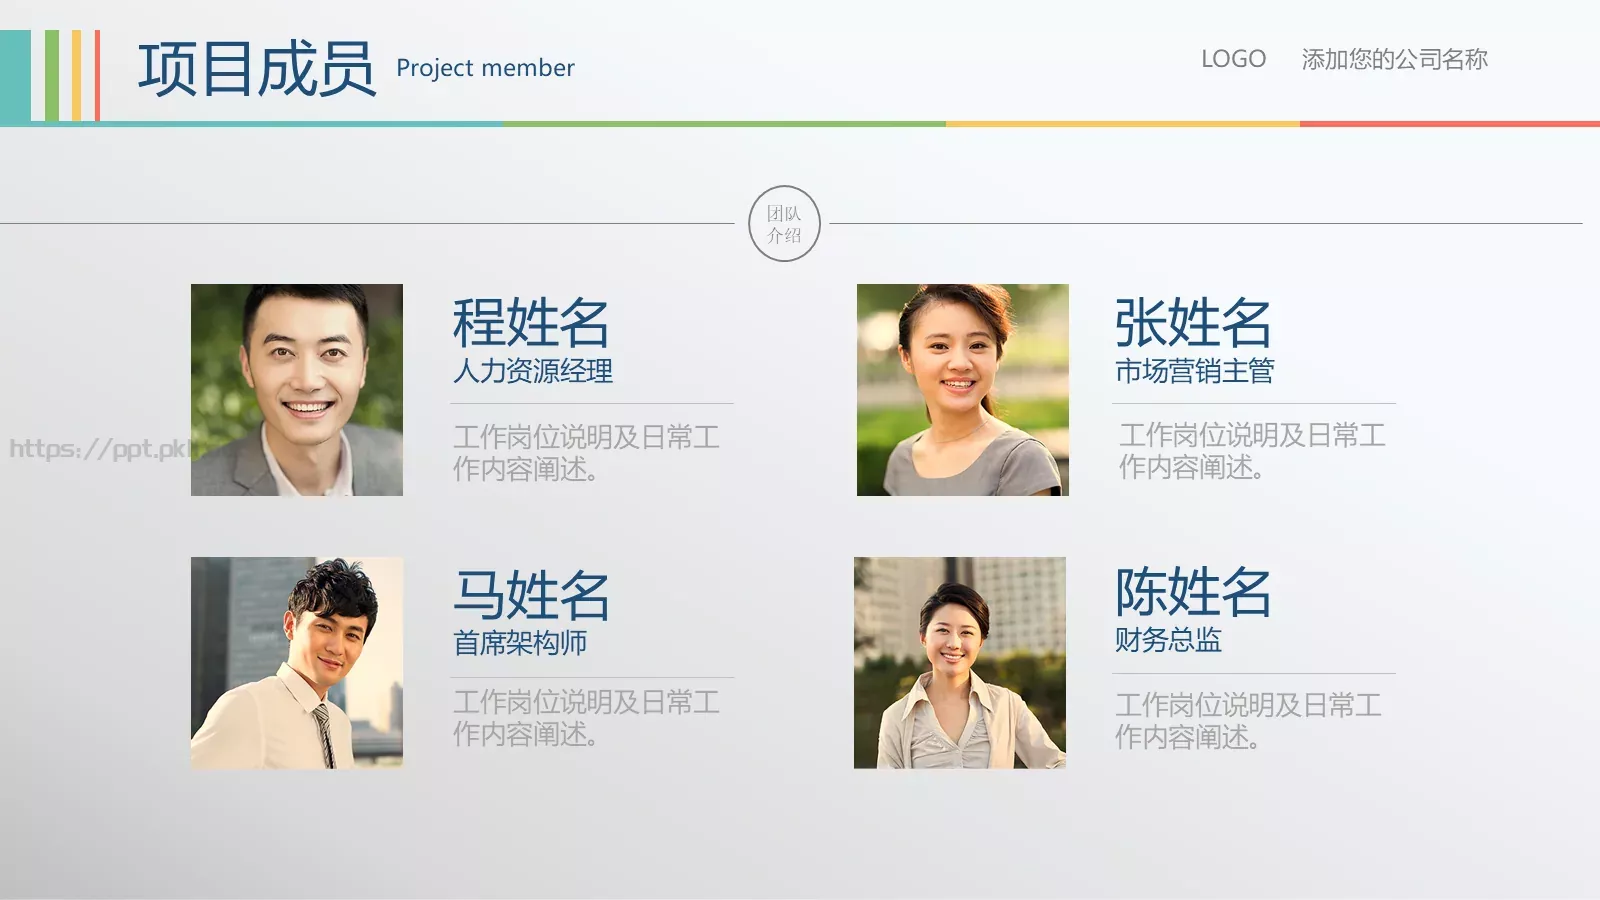This screenshot has height=900, width=1600.
Task: Click the name 陈姓名
Action: click(x=1193, y=592)
